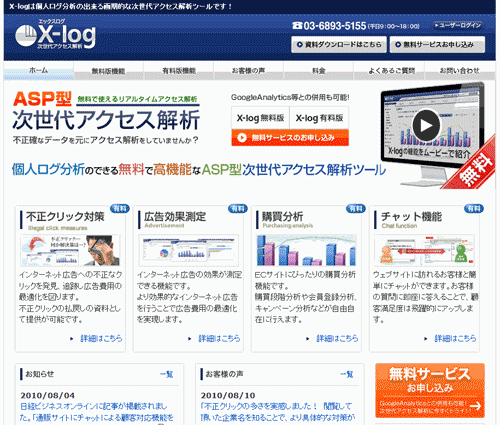The height and width of the screenshot is (425, 500).
Task: Open 詳細はこちら under チャット機能
Action: coord(455,338)
